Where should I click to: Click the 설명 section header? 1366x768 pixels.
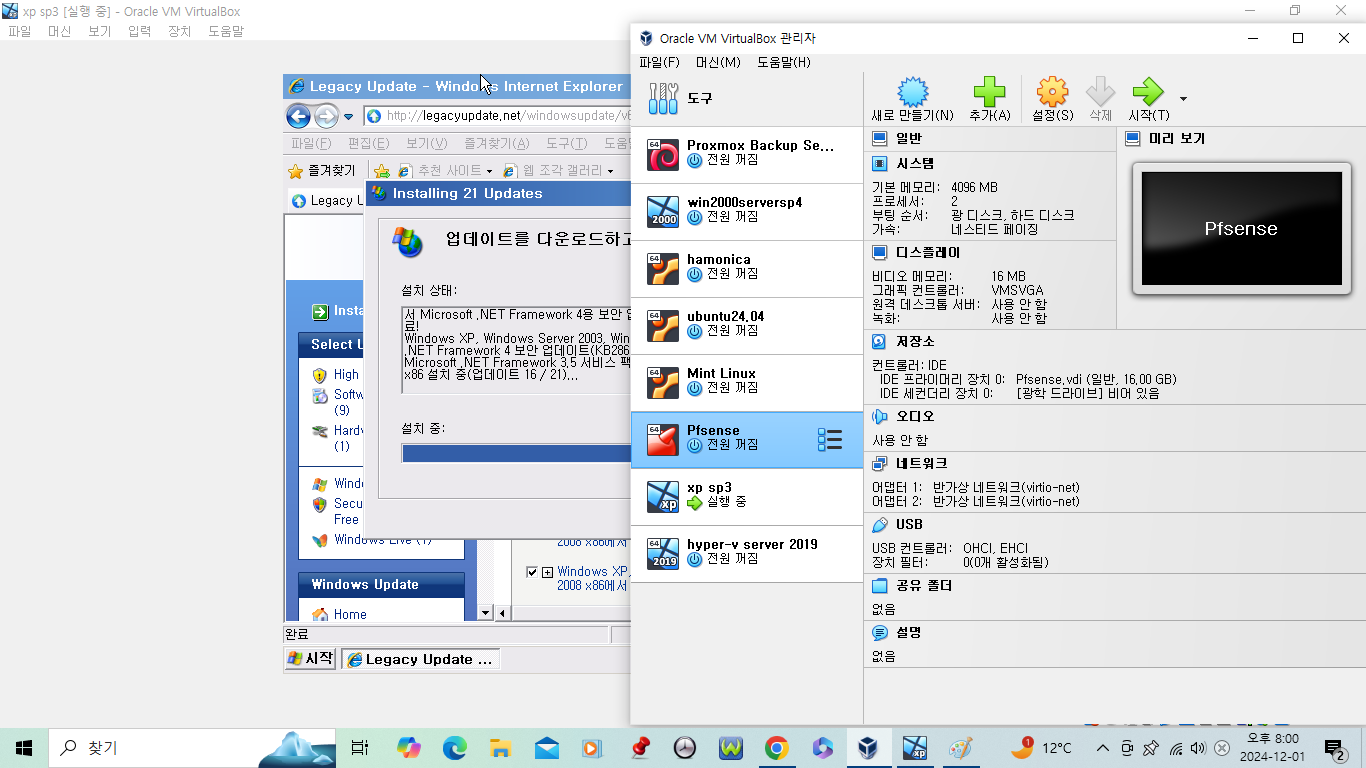point(909,632)
